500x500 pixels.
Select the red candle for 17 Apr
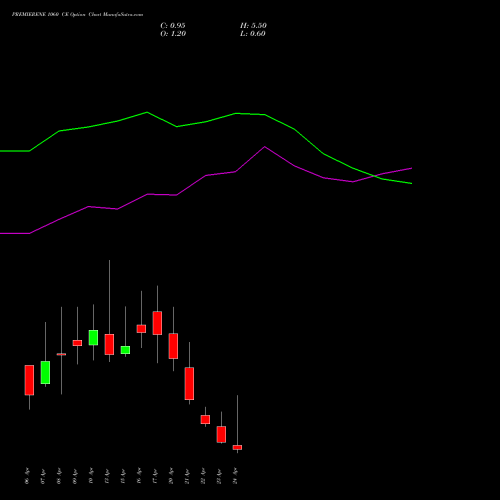(157, 323)
